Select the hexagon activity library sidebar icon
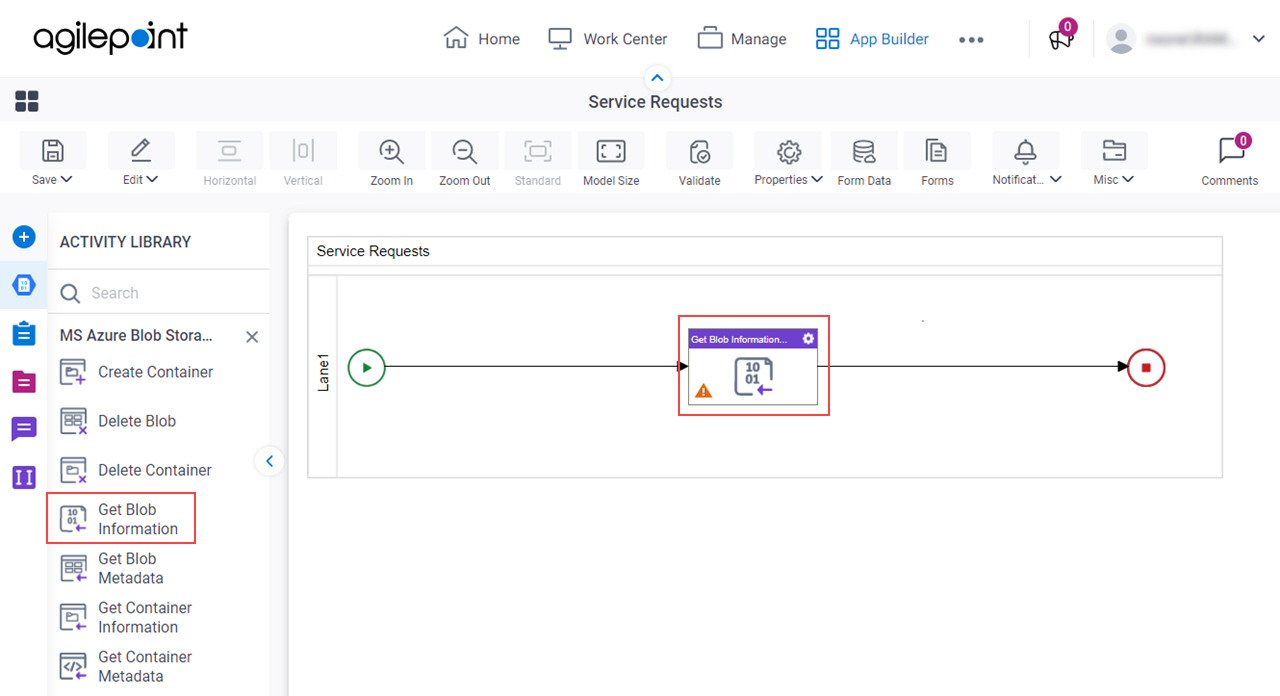This screenshot has height=696, width=1280. click(x=24, y=286)
